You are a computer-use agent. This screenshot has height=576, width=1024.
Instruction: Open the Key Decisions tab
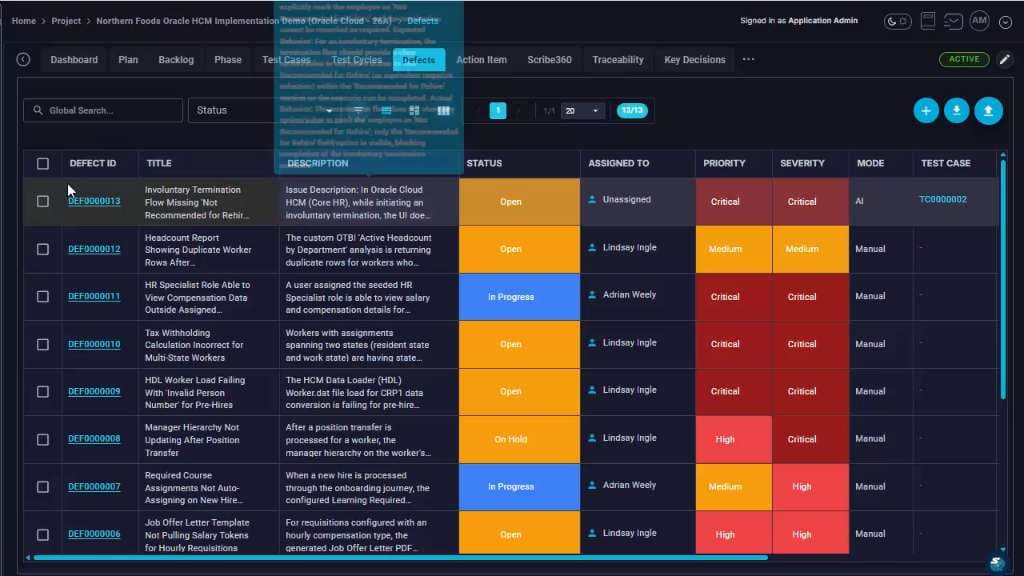pos(695,59)
